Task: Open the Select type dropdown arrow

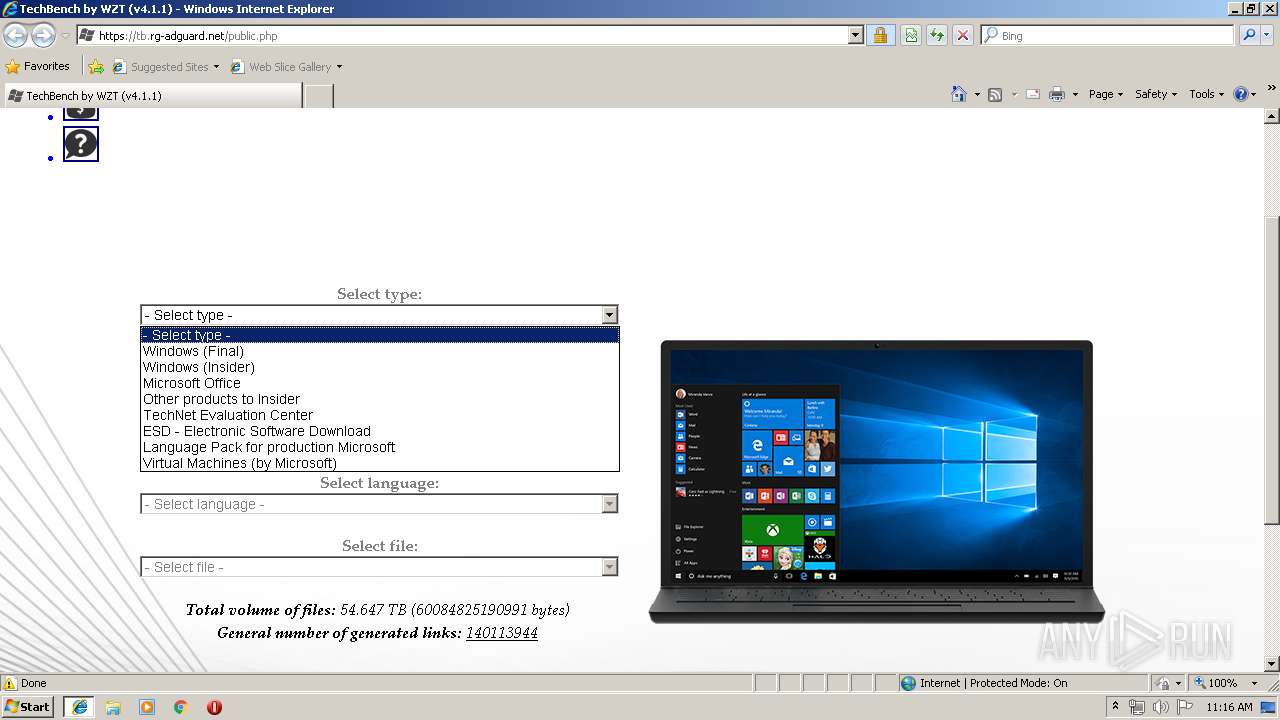Action: pyautogui.click(x=609, y=315)
